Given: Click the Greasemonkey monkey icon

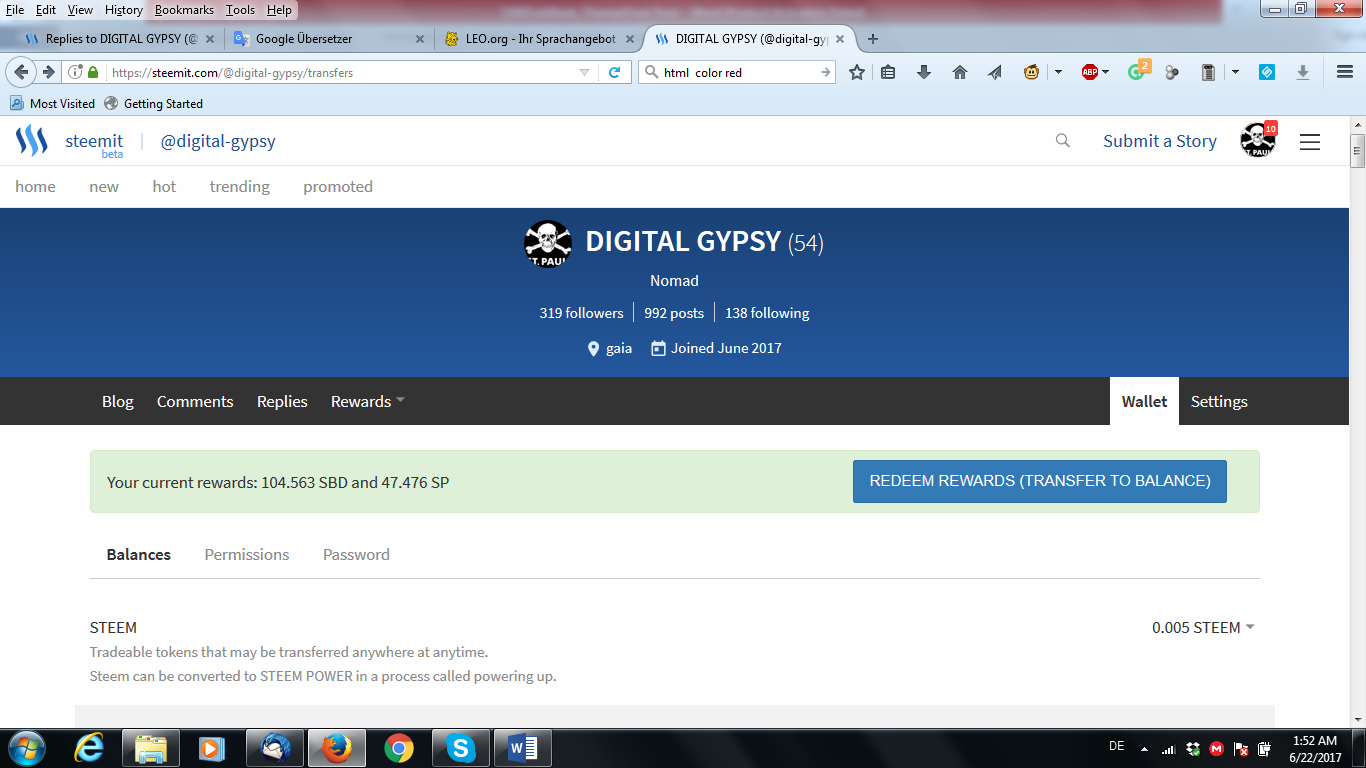Looking at the screenshot, I should point(1032,72).
